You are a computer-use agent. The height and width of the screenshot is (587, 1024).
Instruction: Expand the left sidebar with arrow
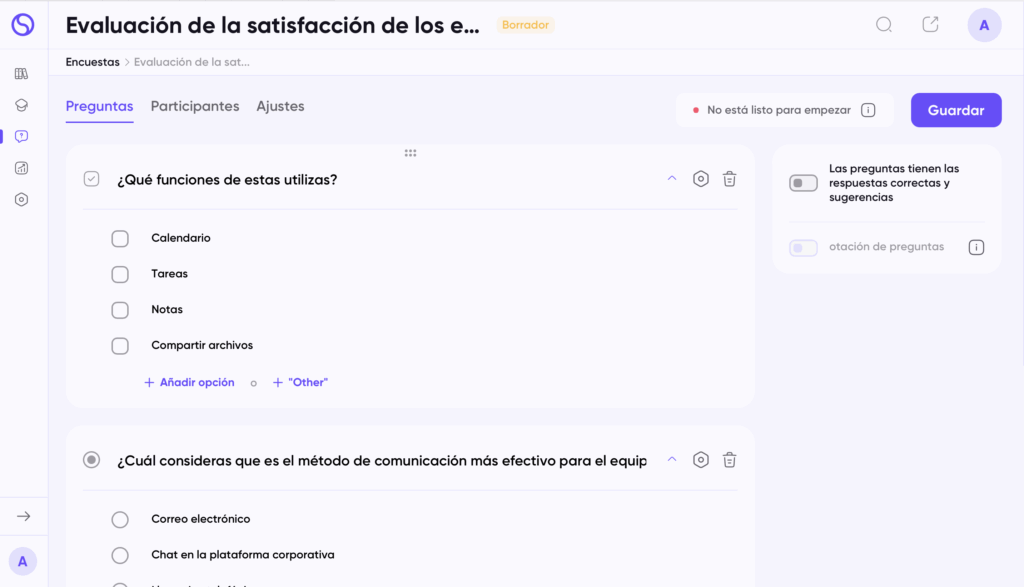tap(24, 516)
